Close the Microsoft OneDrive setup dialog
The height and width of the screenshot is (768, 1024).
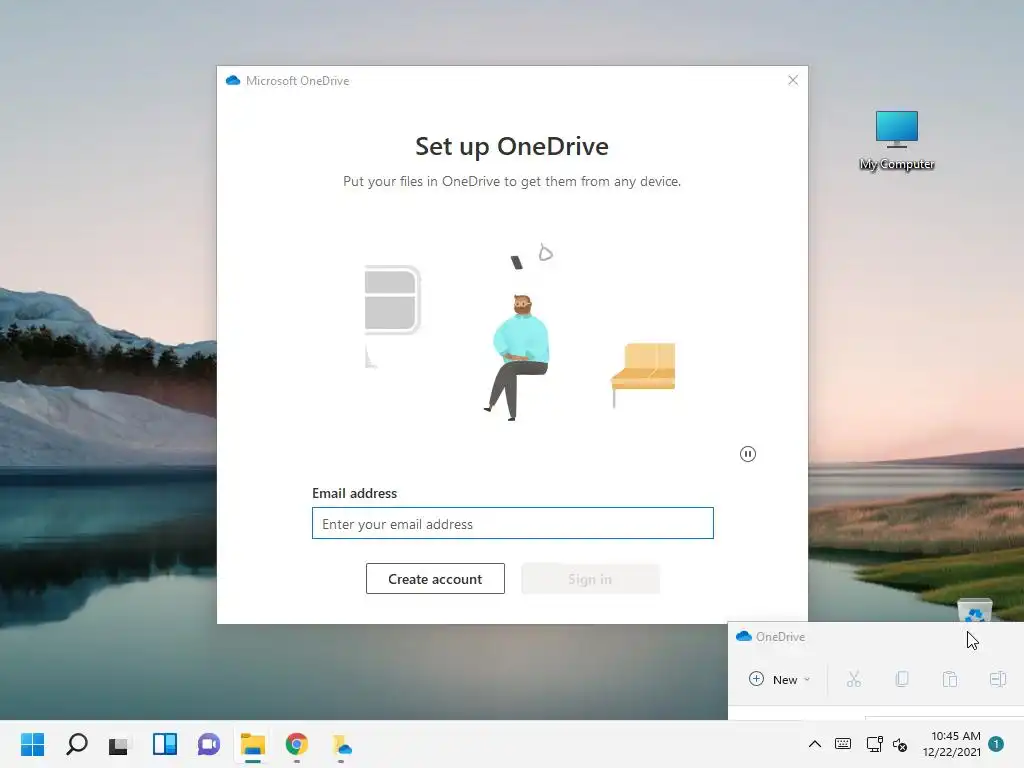click(x=793, y=80)
